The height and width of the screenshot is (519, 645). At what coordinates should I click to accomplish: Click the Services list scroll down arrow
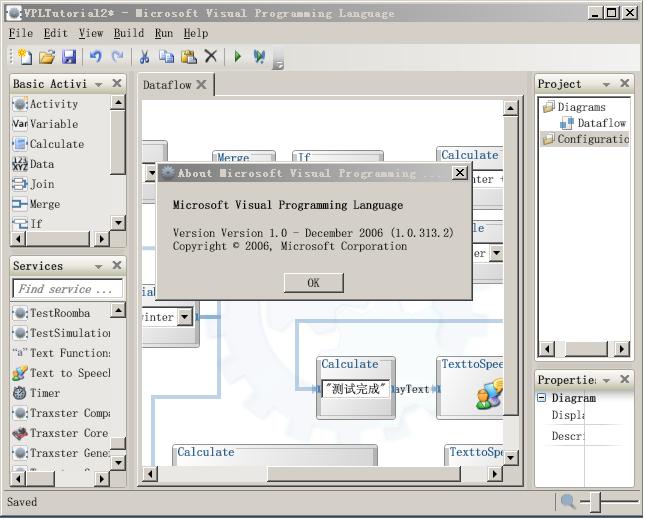point(118,462)
